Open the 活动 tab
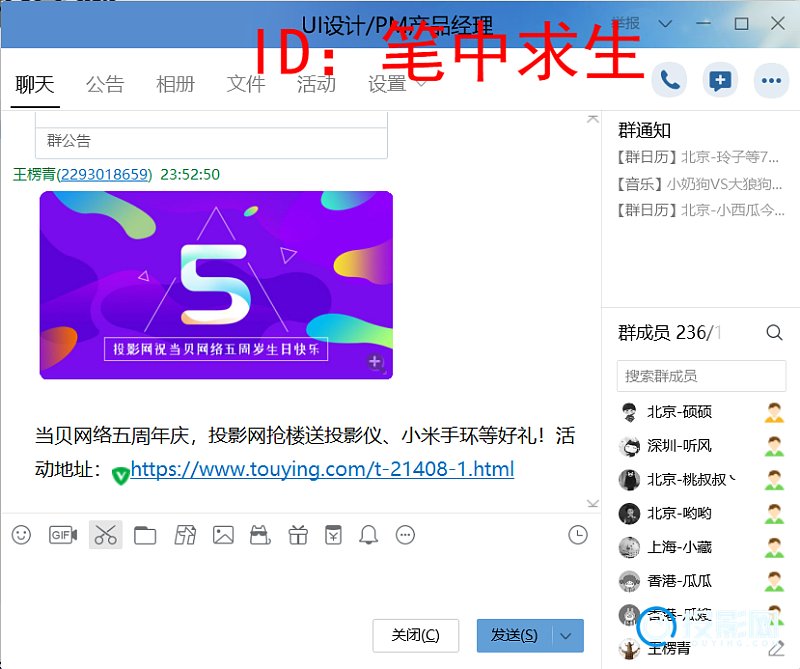The height and width of the screenshot is (669, 800). point(316,84)
